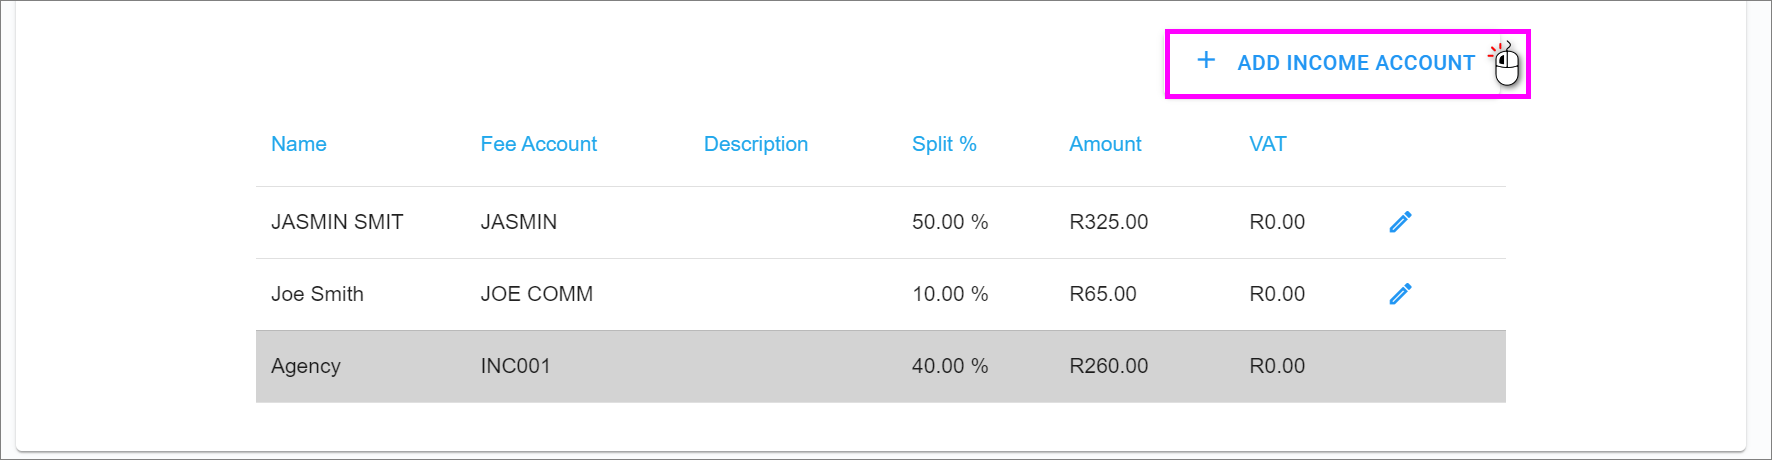Edit the JASMIN SMIT income split row

pyautogui.click(x=1400, y=222)
